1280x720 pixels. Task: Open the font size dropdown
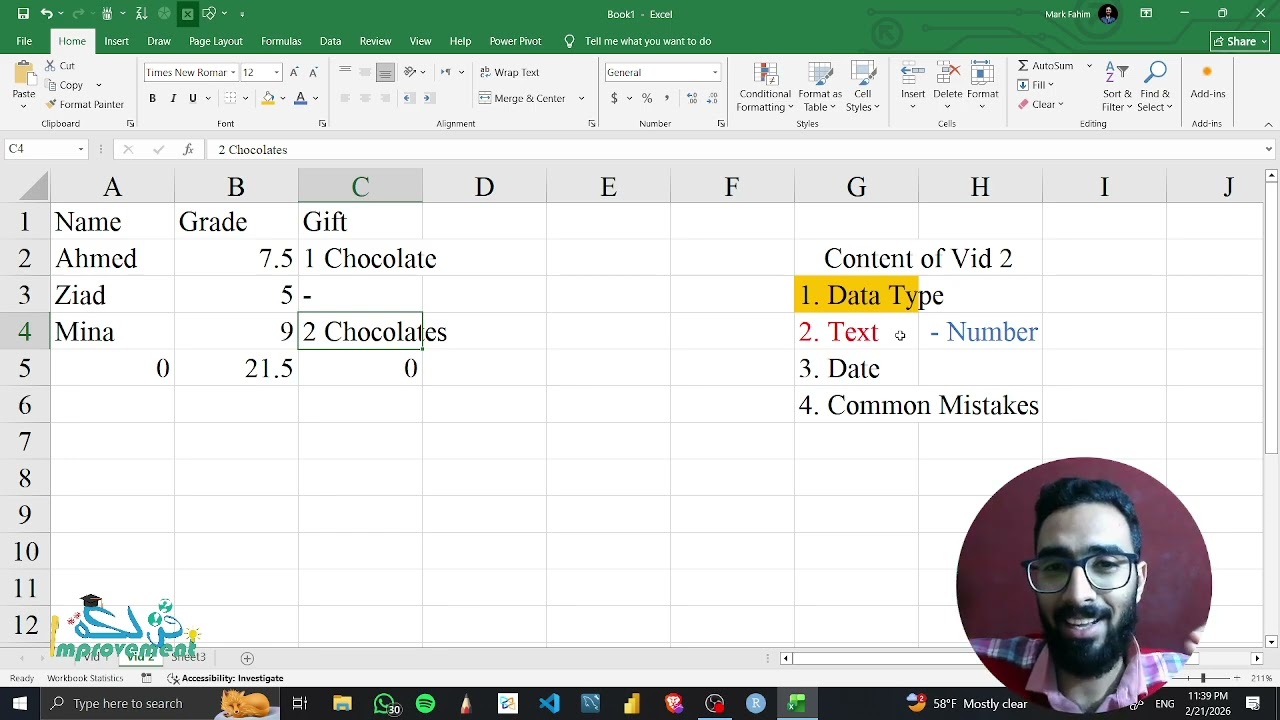(277, 72)
